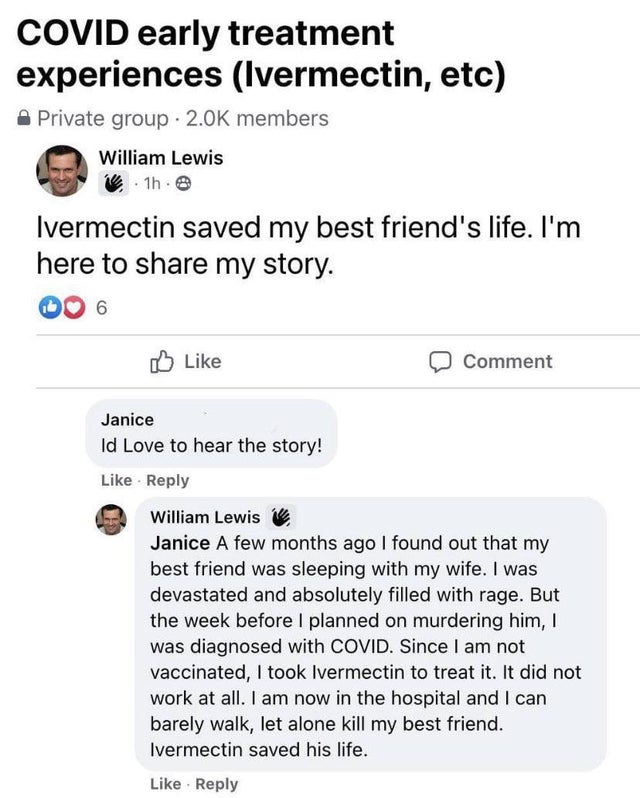Click the small William Lewis avatar in the reply
This screenshot has height=798, width=640.
click(x=111, y=521)
